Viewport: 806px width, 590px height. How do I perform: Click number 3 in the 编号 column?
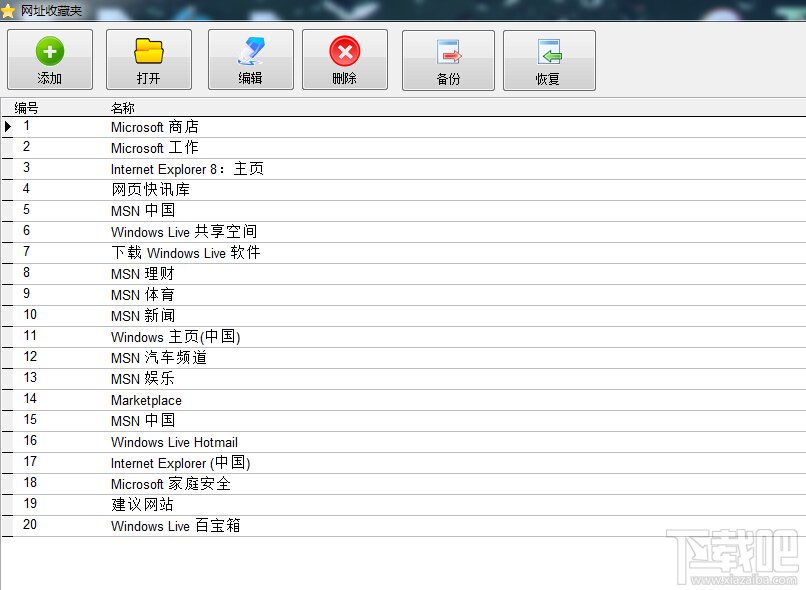click(27, 168)
